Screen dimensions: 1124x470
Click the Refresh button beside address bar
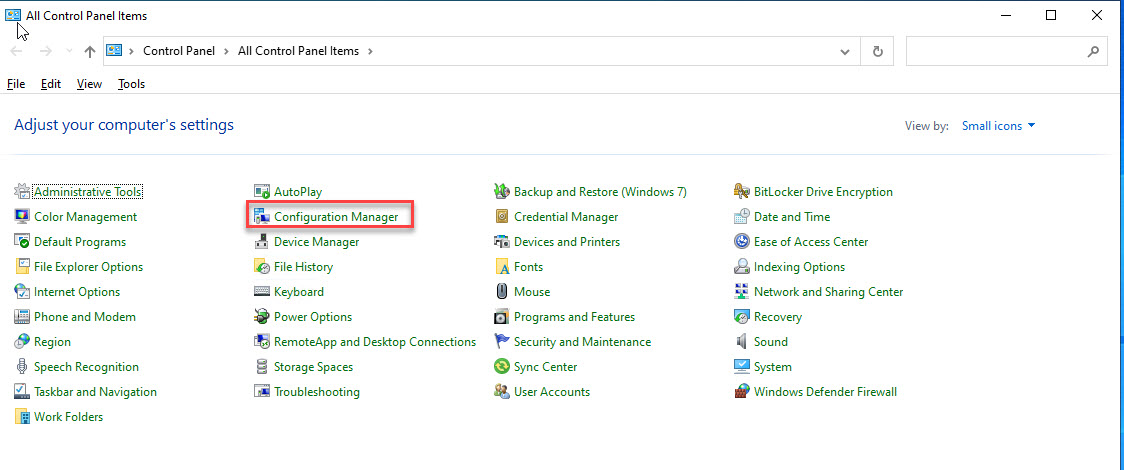[x=878, y=51]
